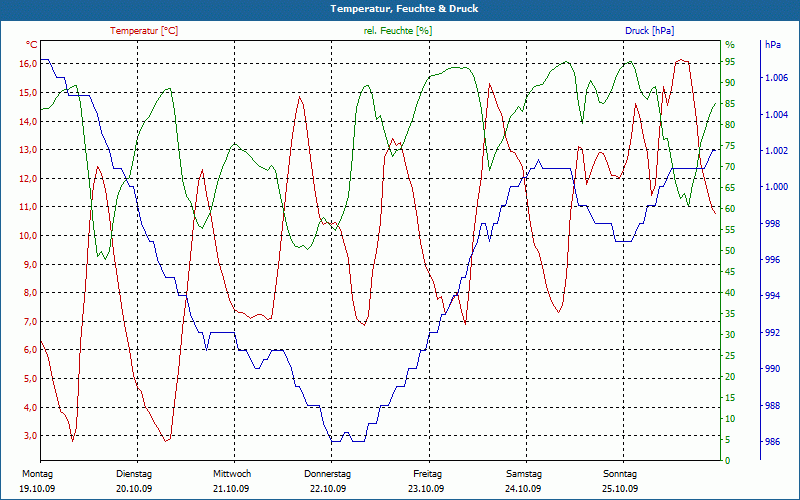The height and width of the screenshot is (500, 800).
Task: Click the '%' unit label on the humidity axis
Action: [730, 45]
